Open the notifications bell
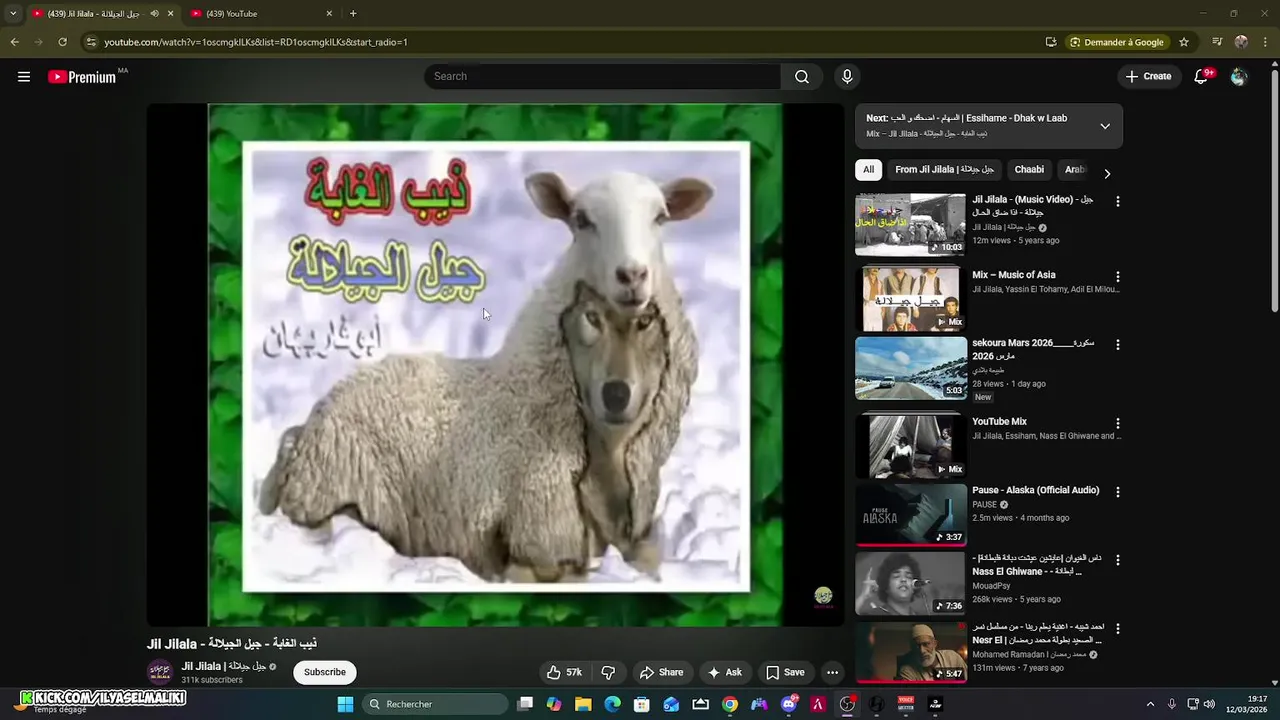This screenshot has height=720, width=1280. tap(1202, 77)
